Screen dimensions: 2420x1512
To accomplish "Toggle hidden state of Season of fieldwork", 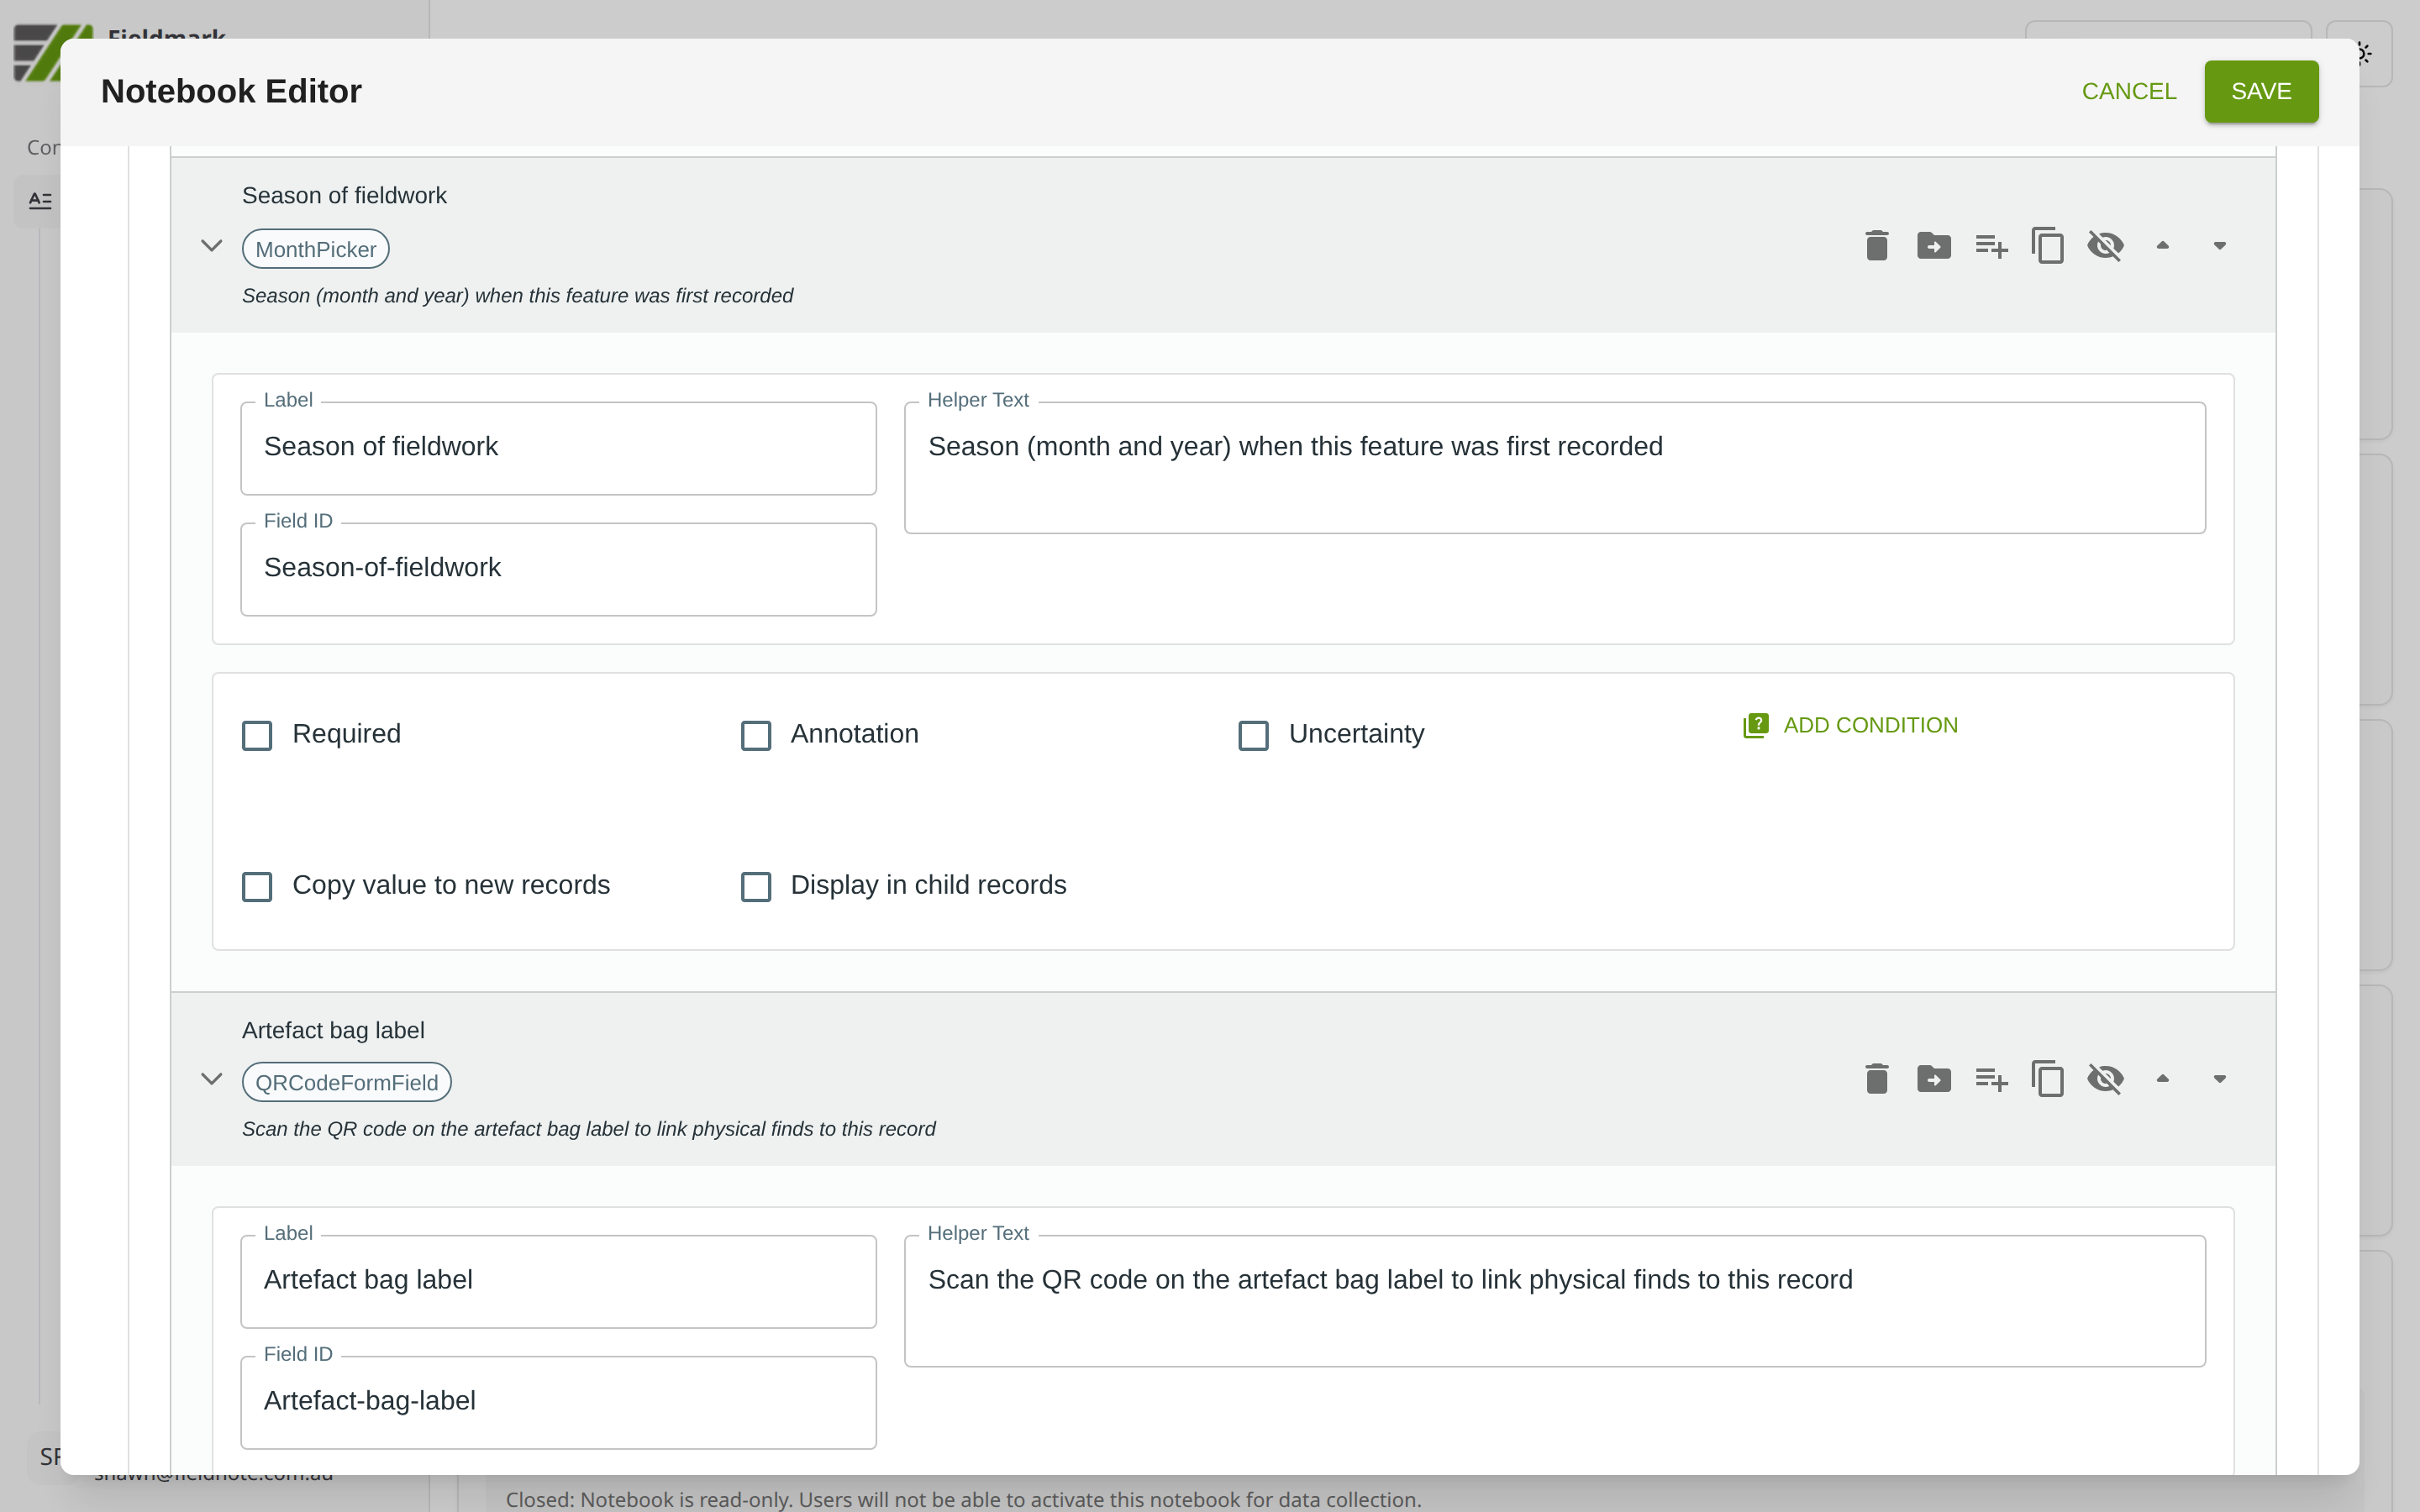I will pos(2105,245).
